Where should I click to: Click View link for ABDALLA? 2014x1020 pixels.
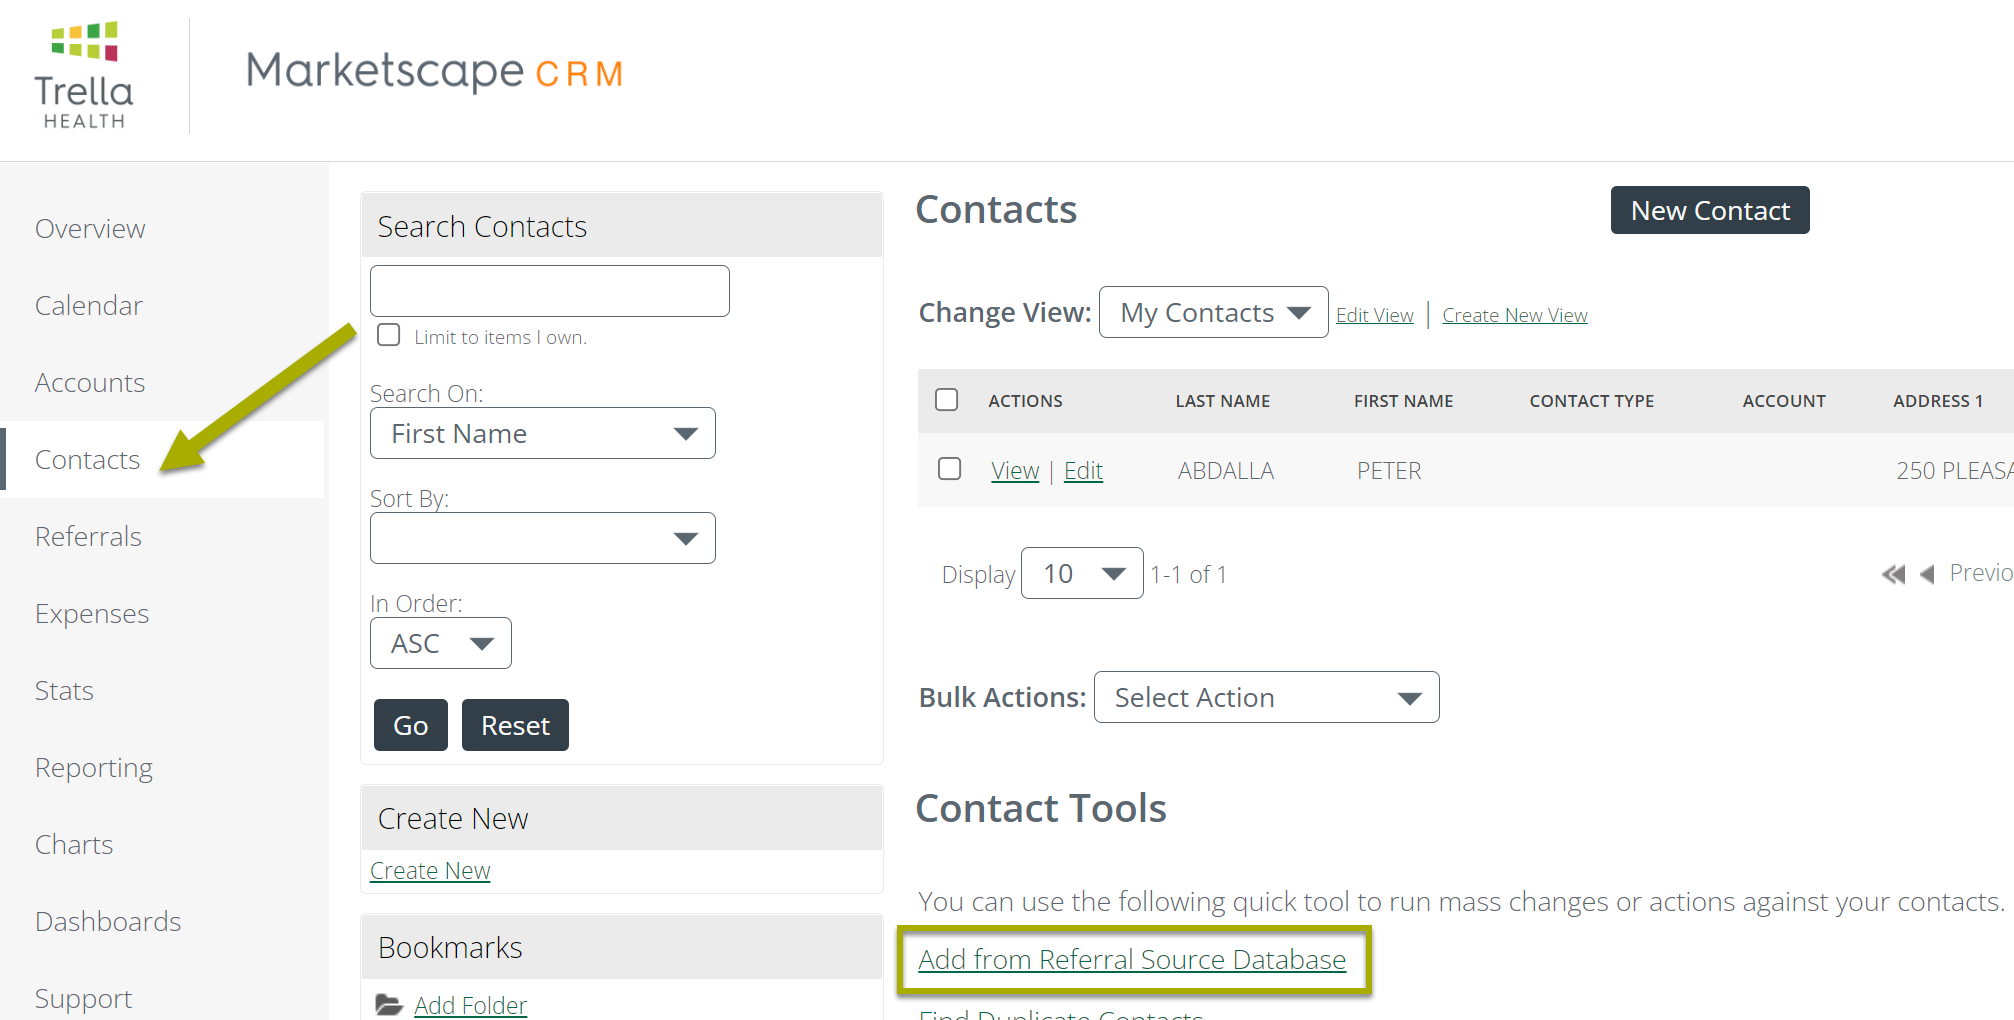1015,470
